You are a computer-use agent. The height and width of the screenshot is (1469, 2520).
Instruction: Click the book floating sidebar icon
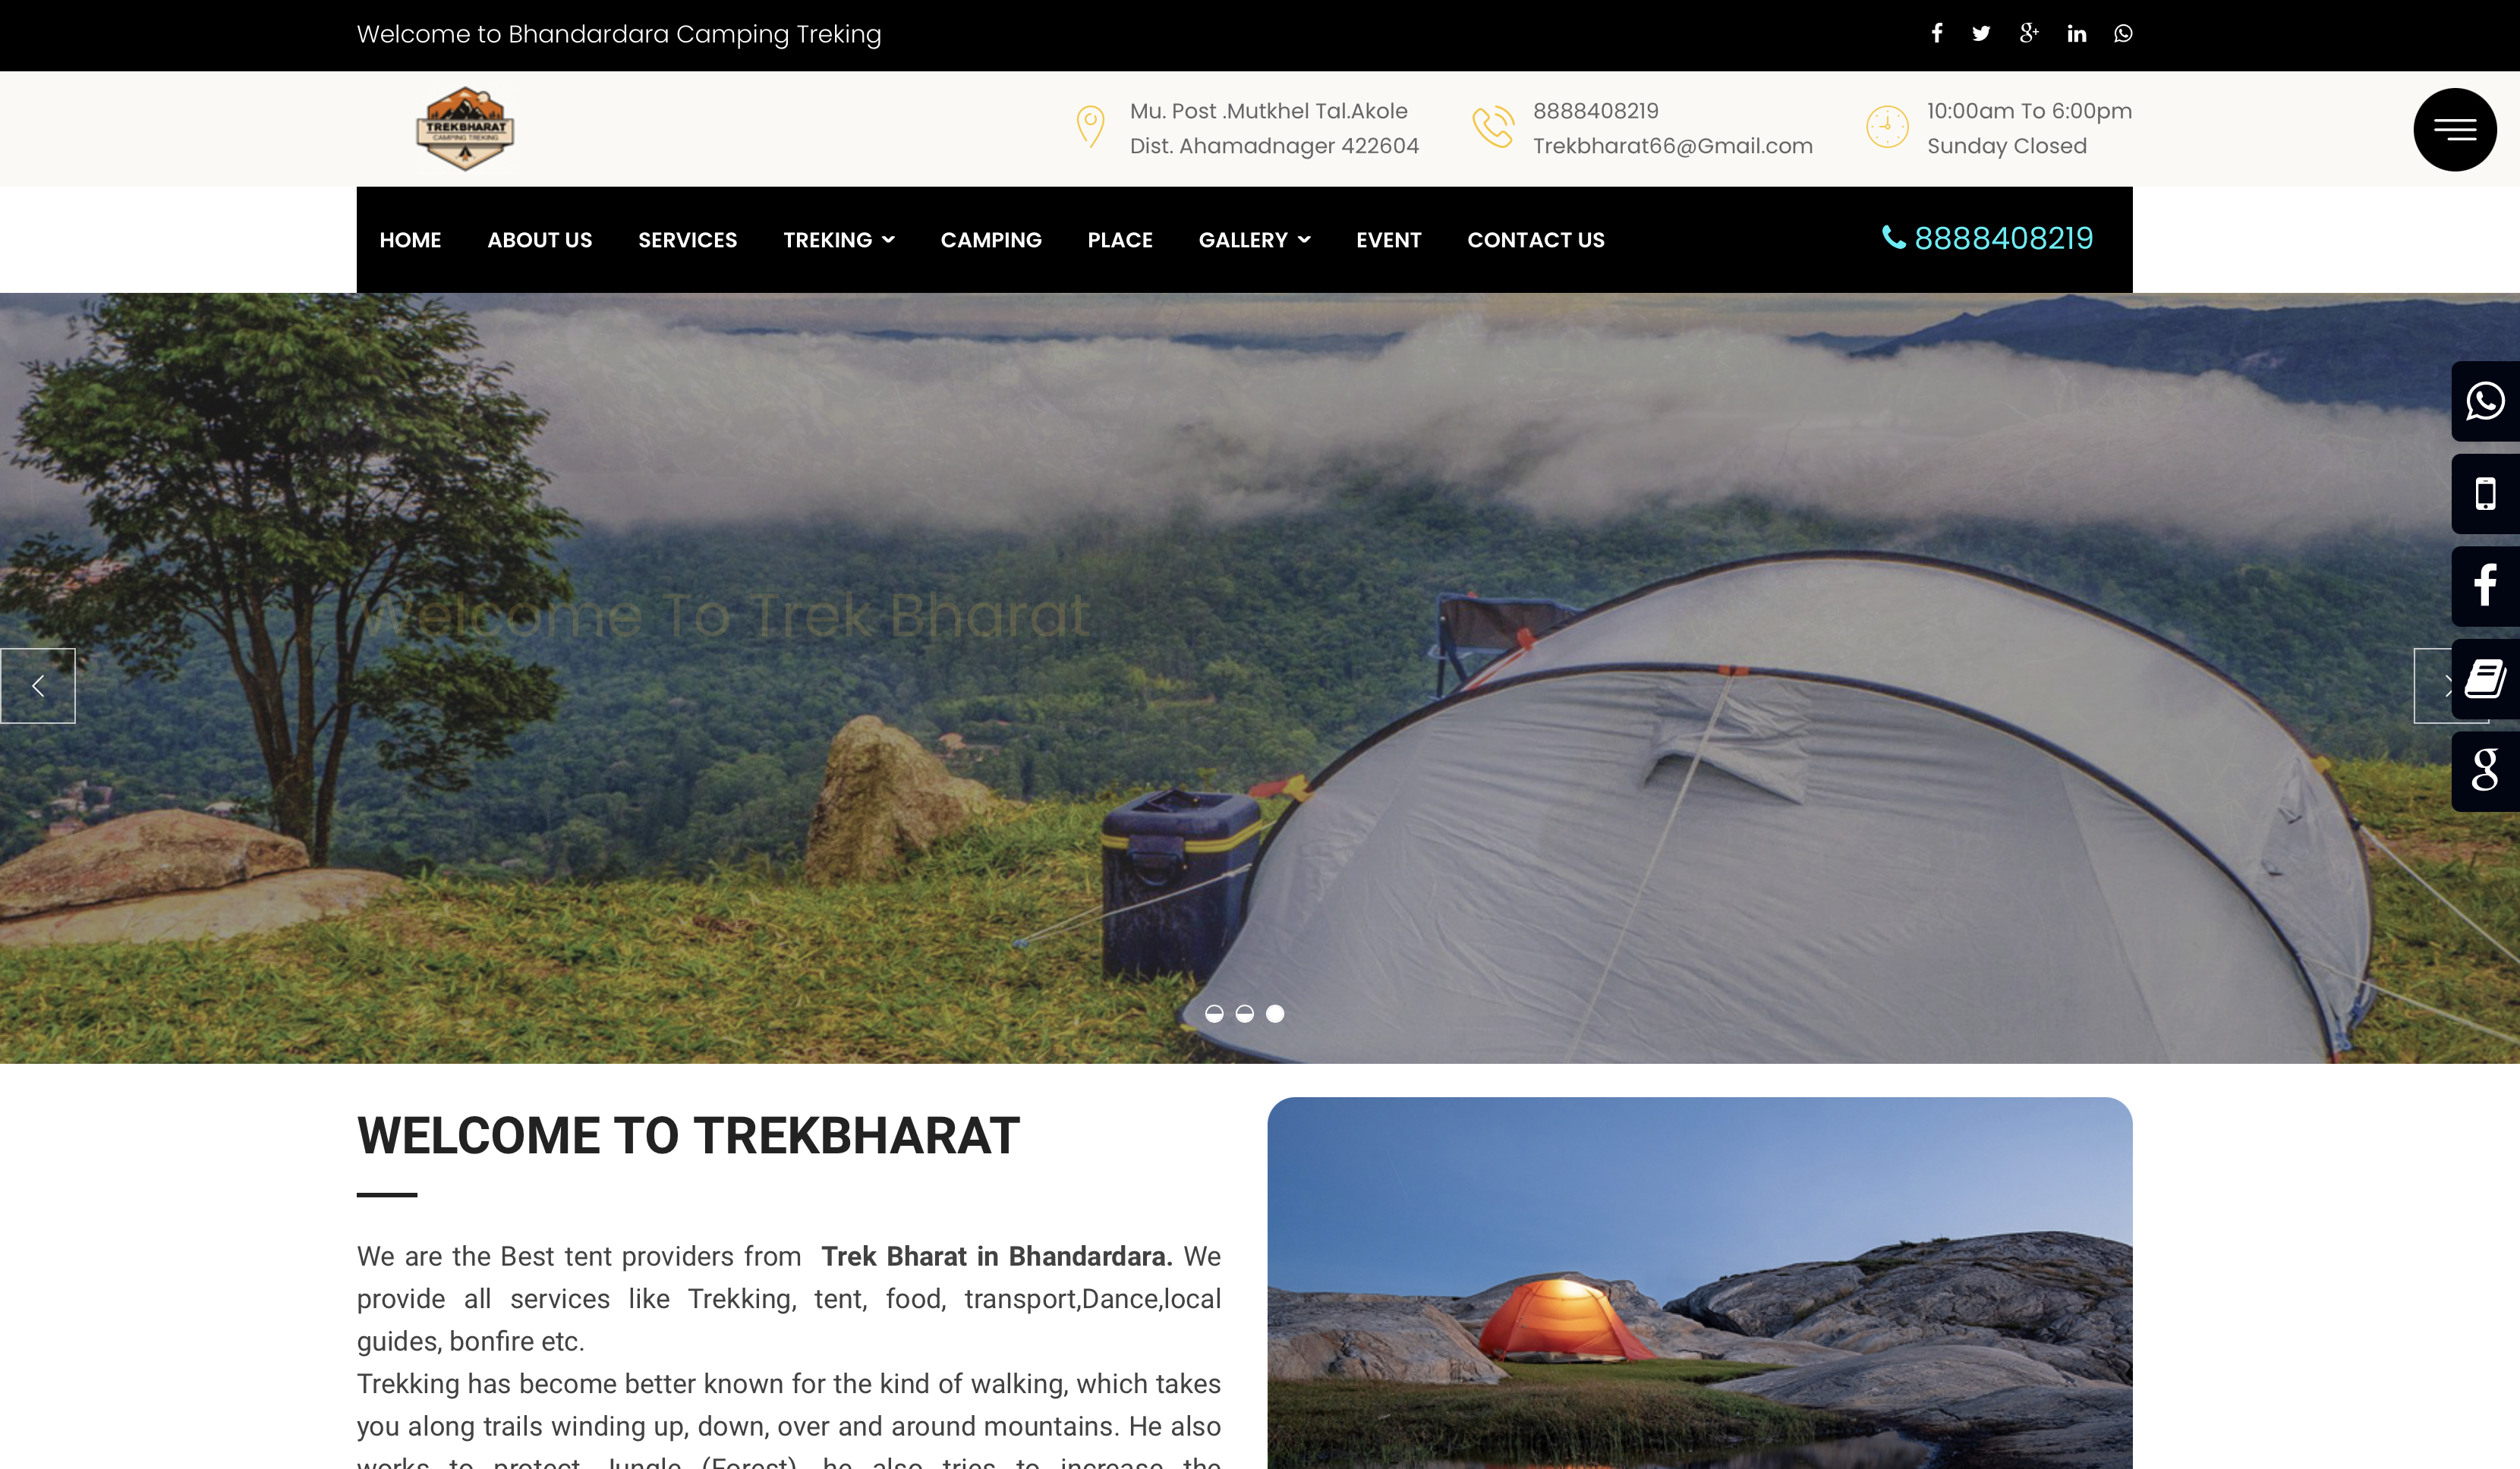click(2485, 679)
